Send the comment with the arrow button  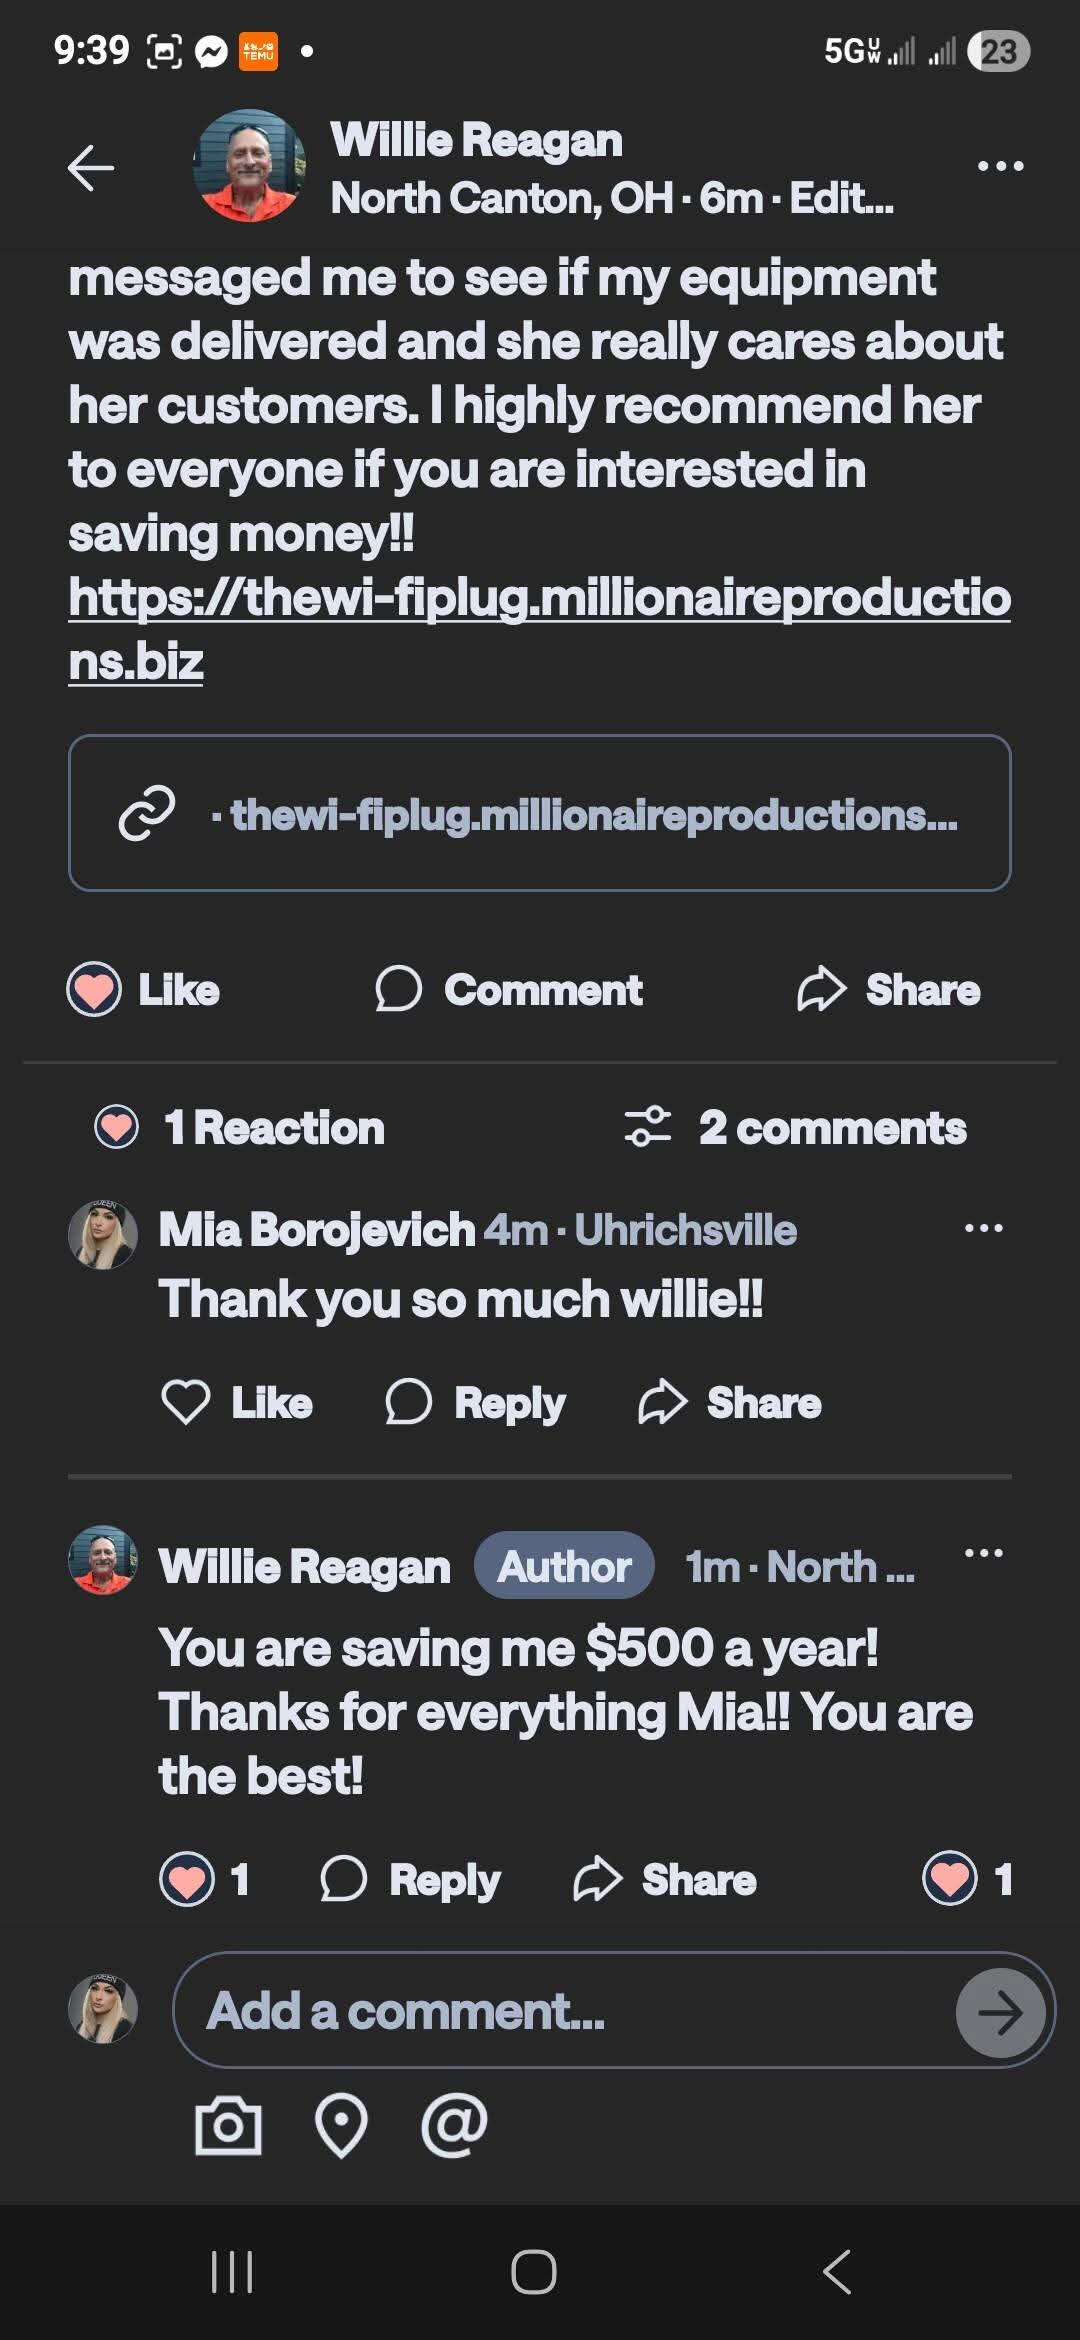point(1000,2012)
